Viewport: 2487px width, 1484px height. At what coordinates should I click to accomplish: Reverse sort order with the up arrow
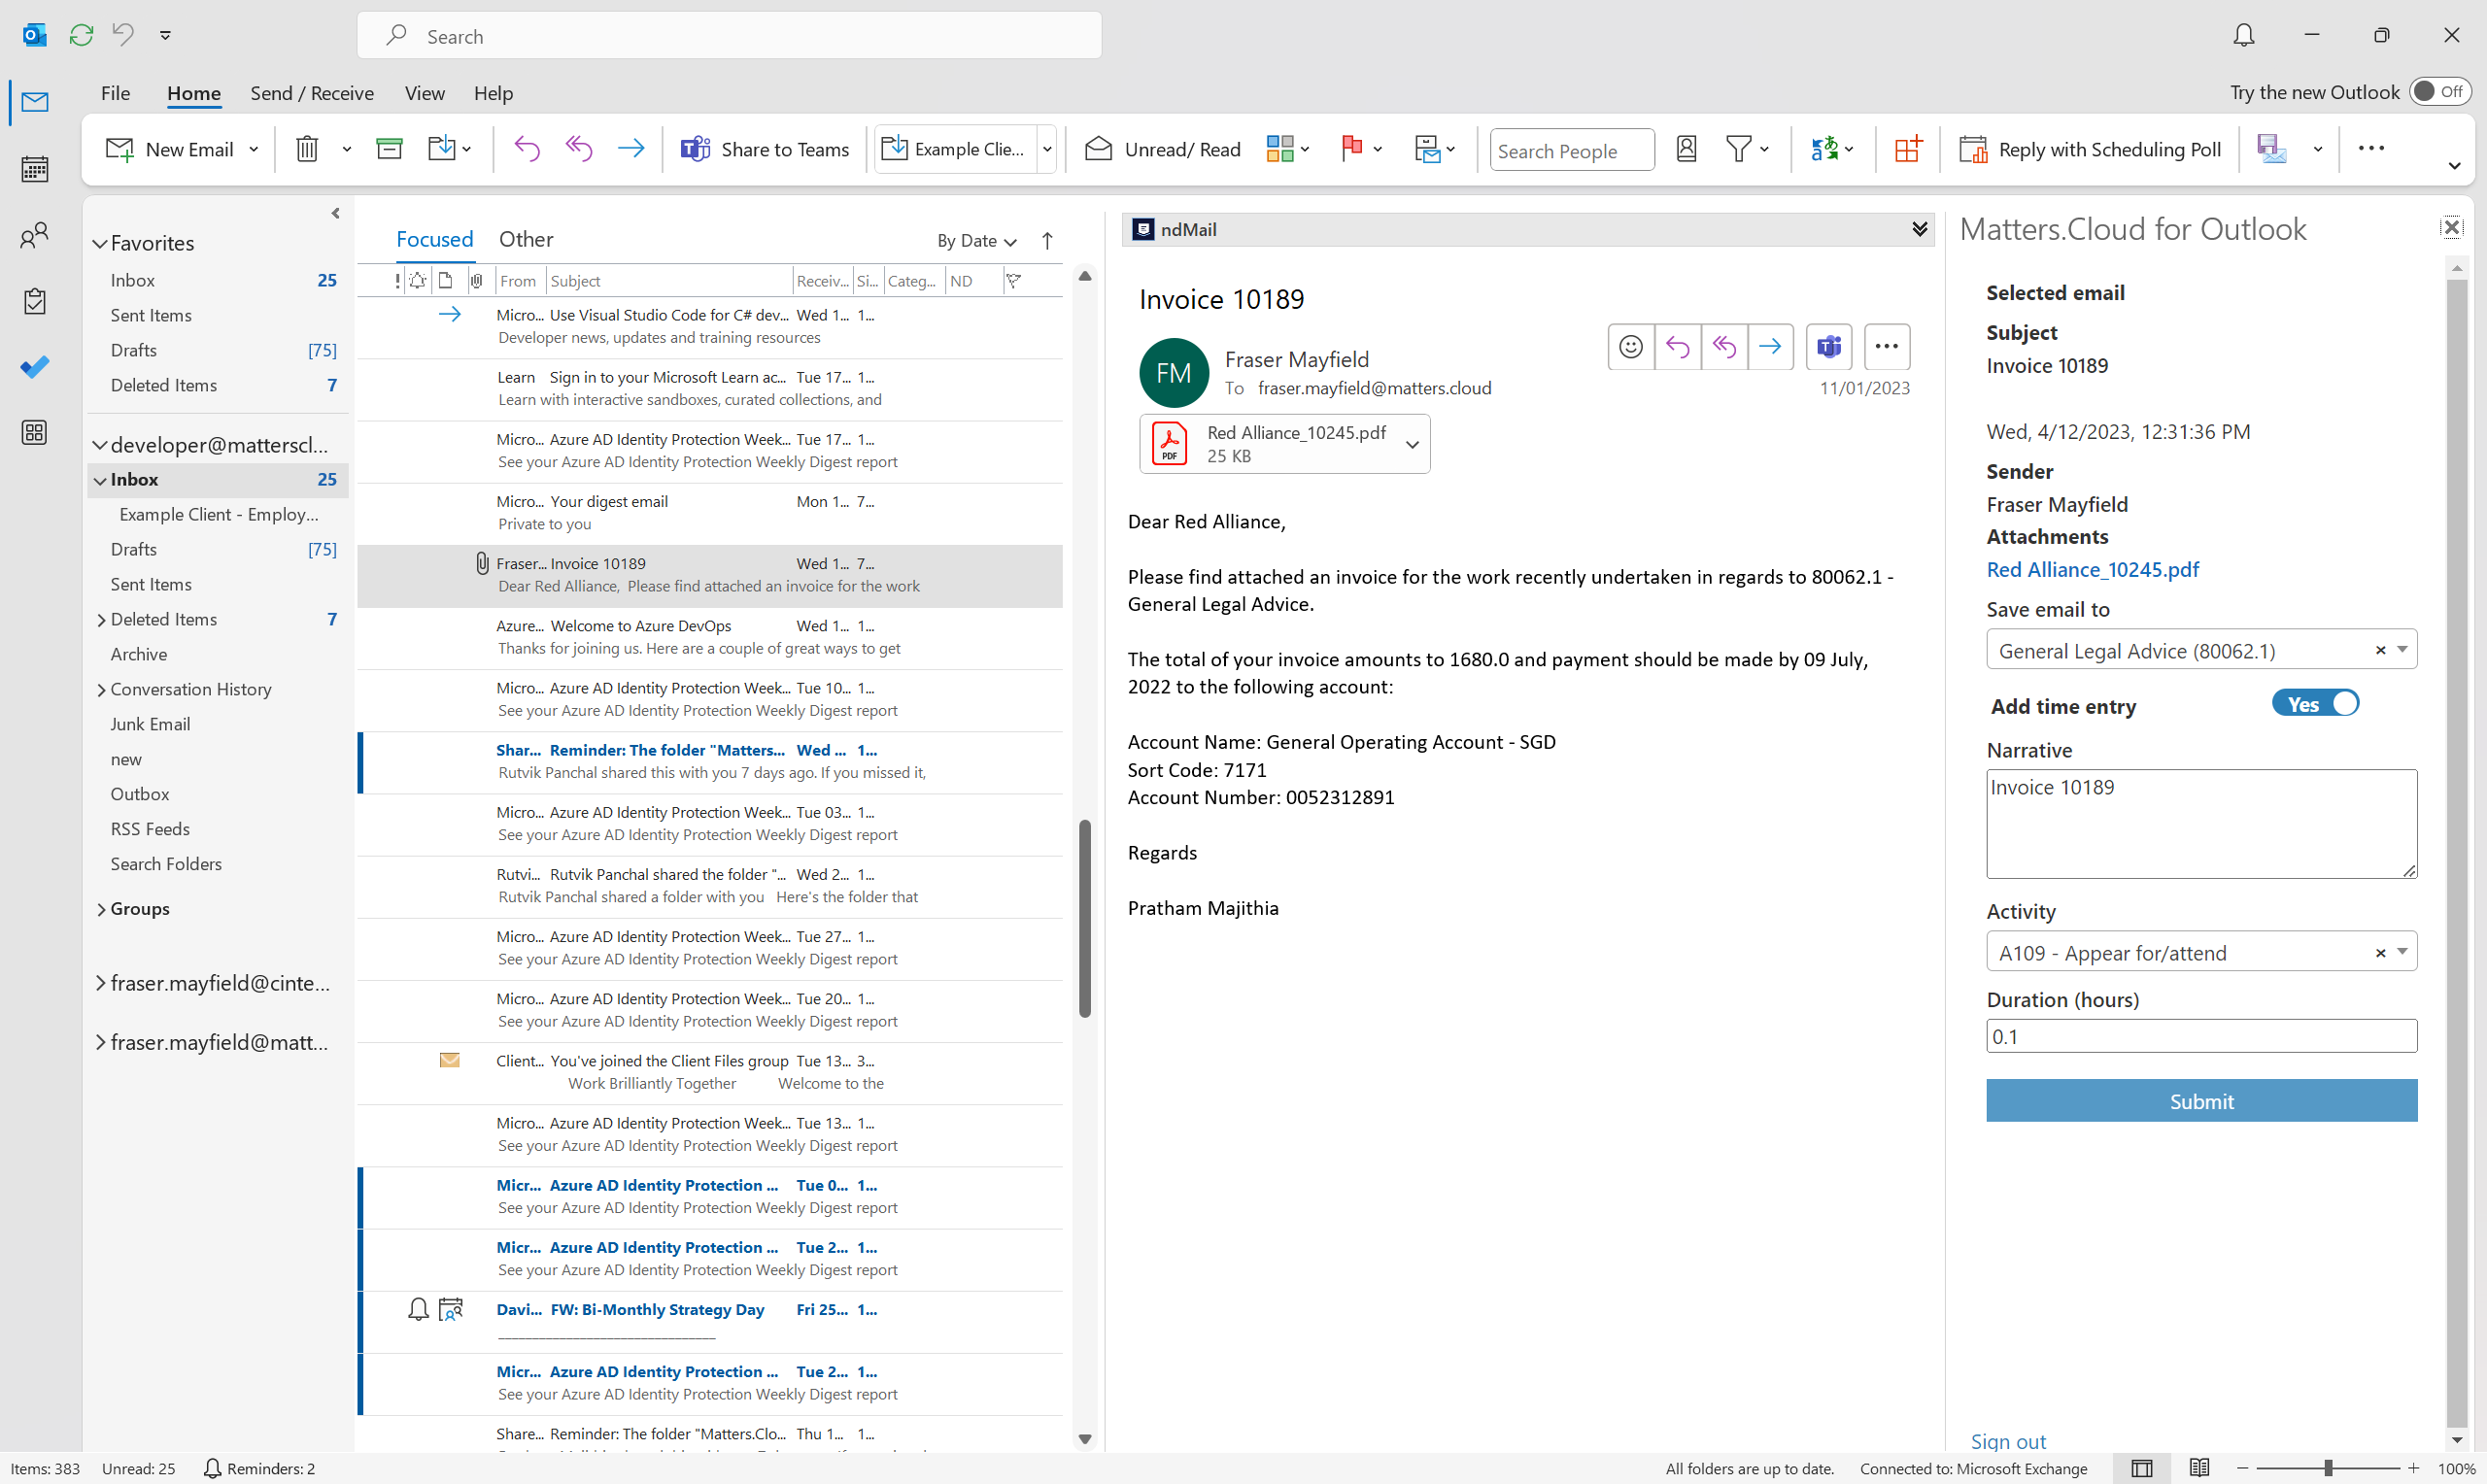(x=1047, y=241)
